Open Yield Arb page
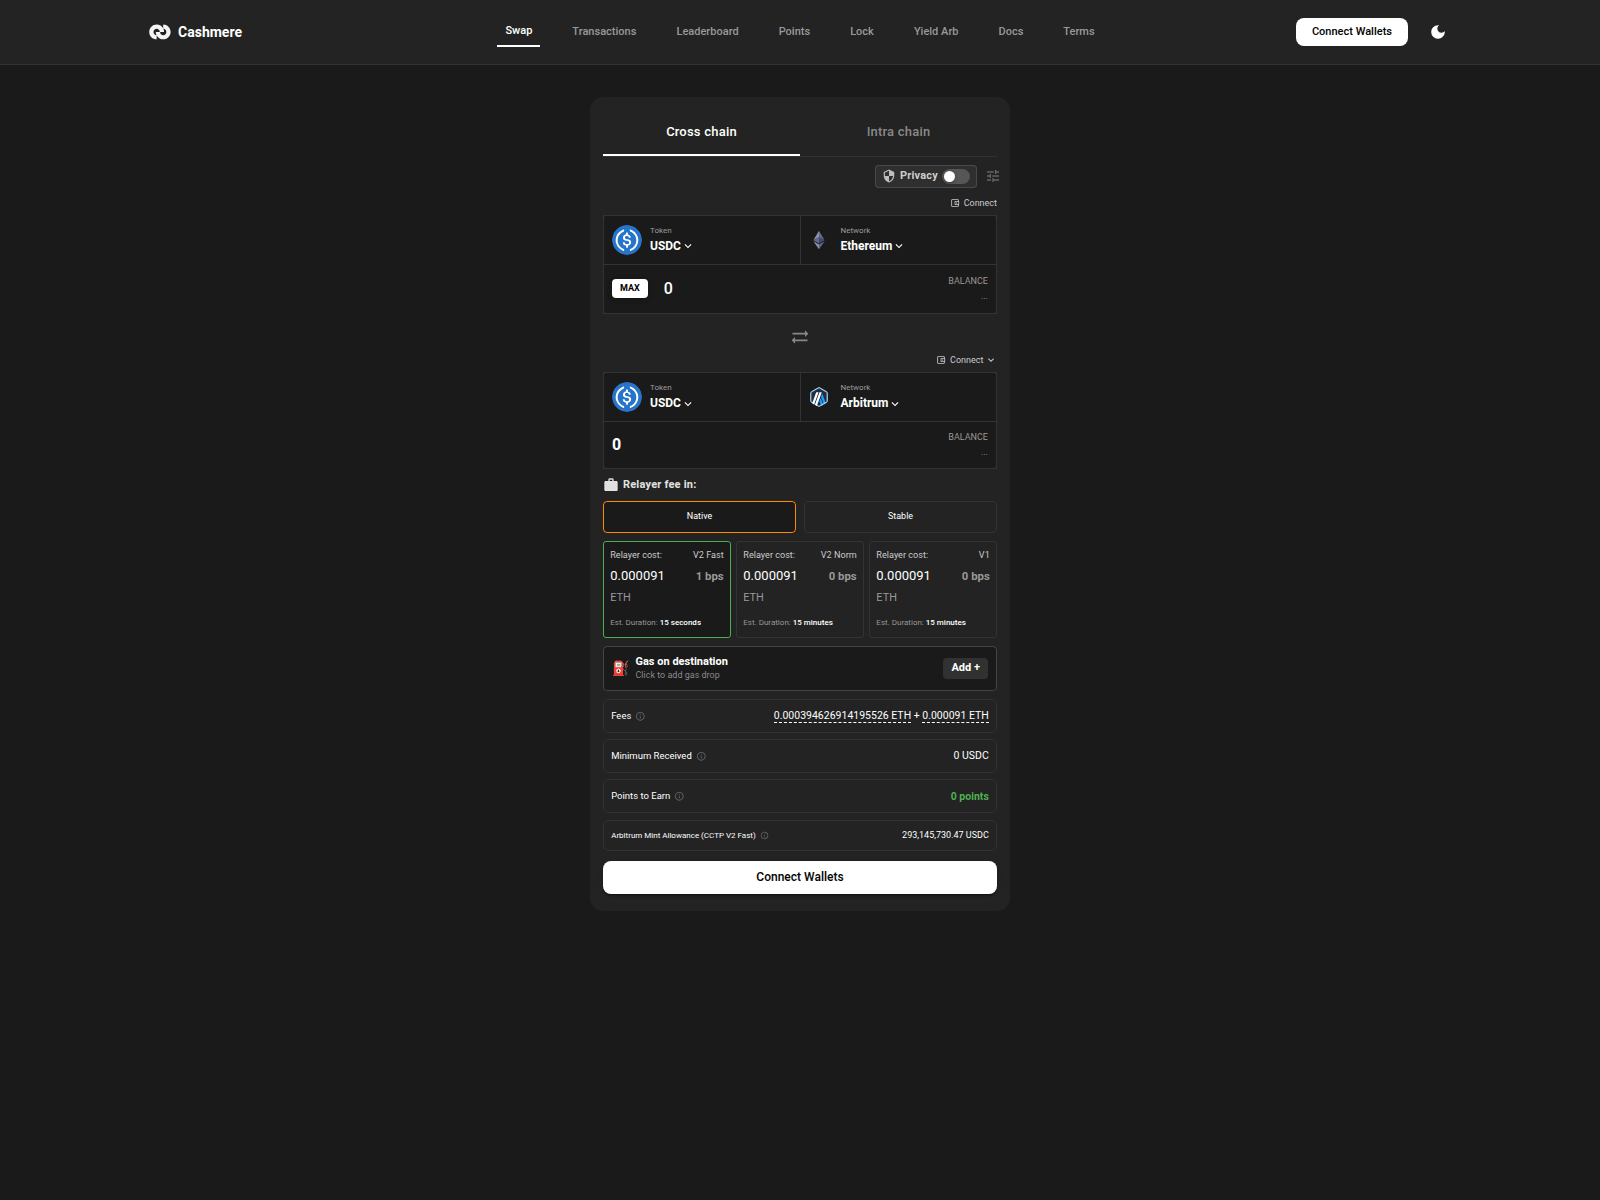The image size is (1600, 1200). (936, 32)
